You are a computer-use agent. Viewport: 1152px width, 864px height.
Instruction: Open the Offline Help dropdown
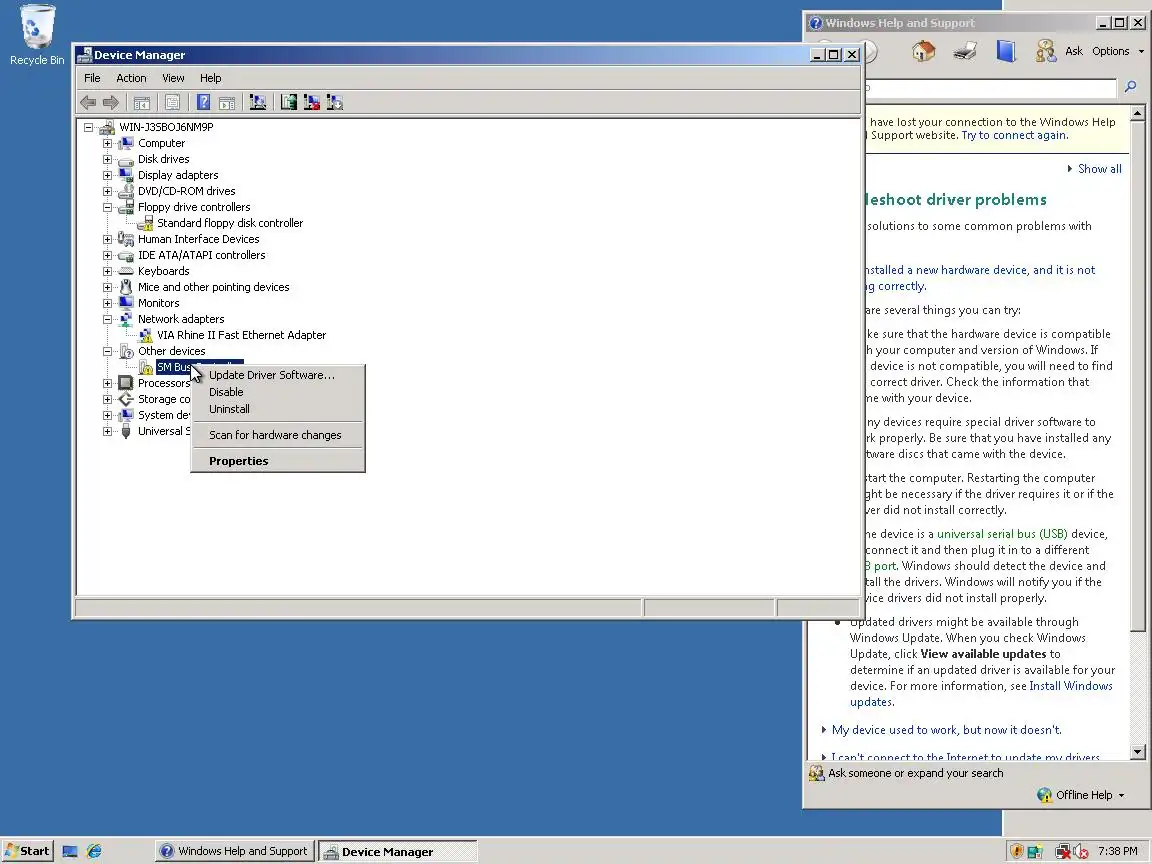click(1090, 795)
